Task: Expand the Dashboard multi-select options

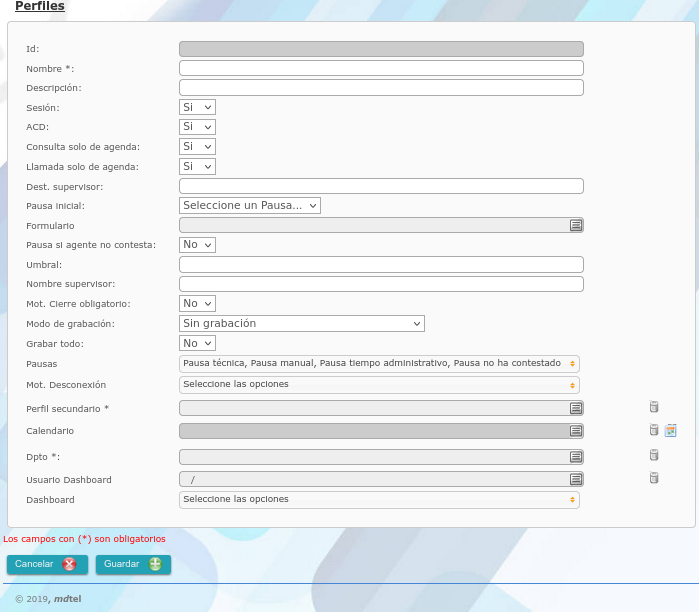Action: pyautogui.click(x=379, y=500)
